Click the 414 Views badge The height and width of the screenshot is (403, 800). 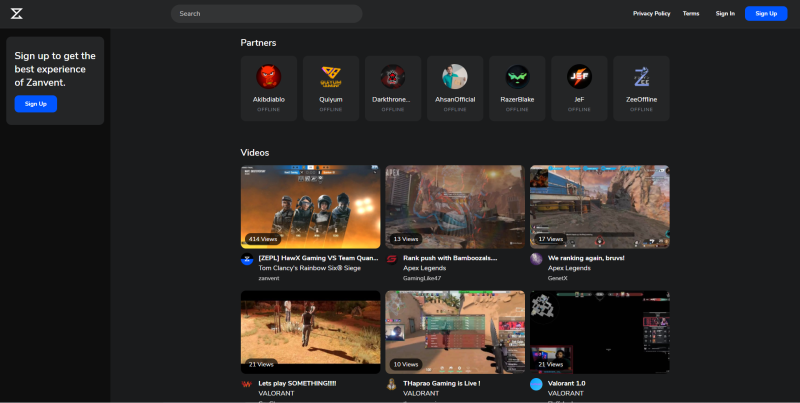click(x=263, y=239)
